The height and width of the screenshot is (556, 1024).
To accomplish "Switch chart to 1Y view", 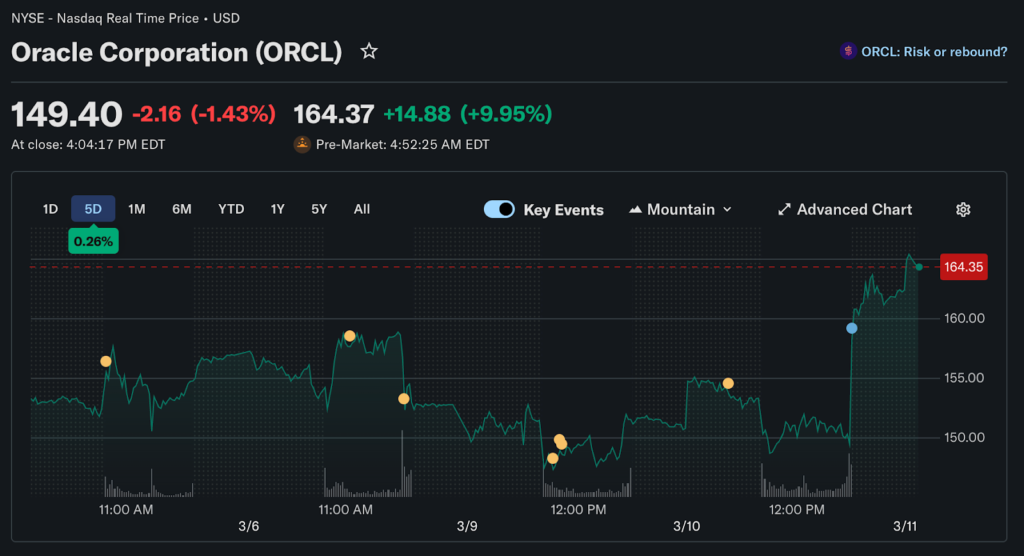I will click(278, 209).
